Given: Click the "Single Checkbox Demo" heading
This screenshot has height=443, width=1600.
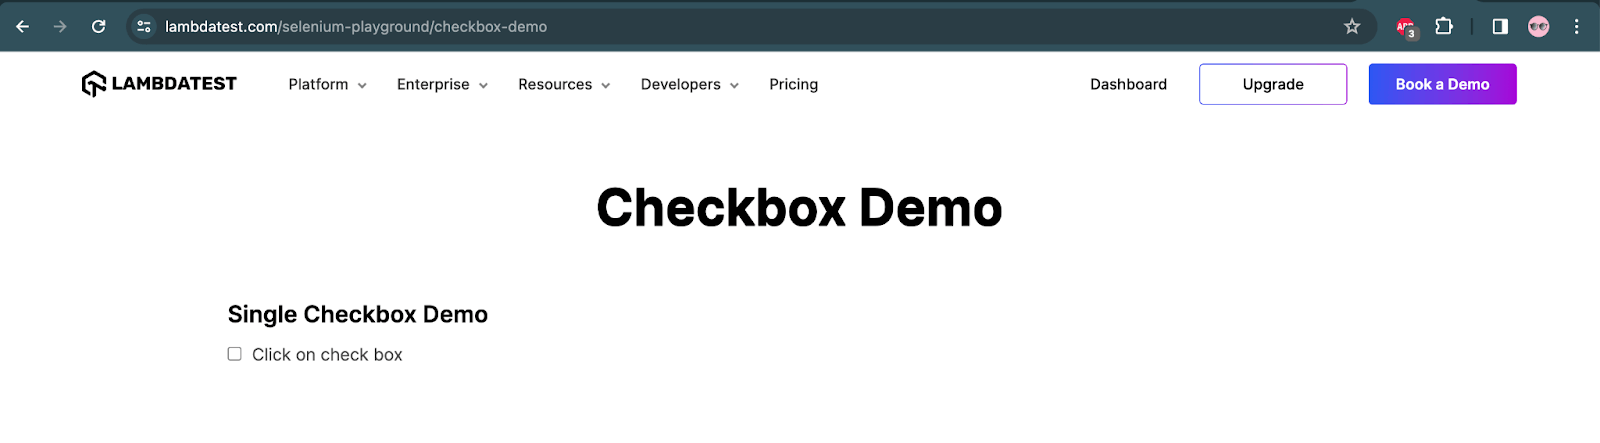Looking at the screenshot, I should [x=358, y=314].
